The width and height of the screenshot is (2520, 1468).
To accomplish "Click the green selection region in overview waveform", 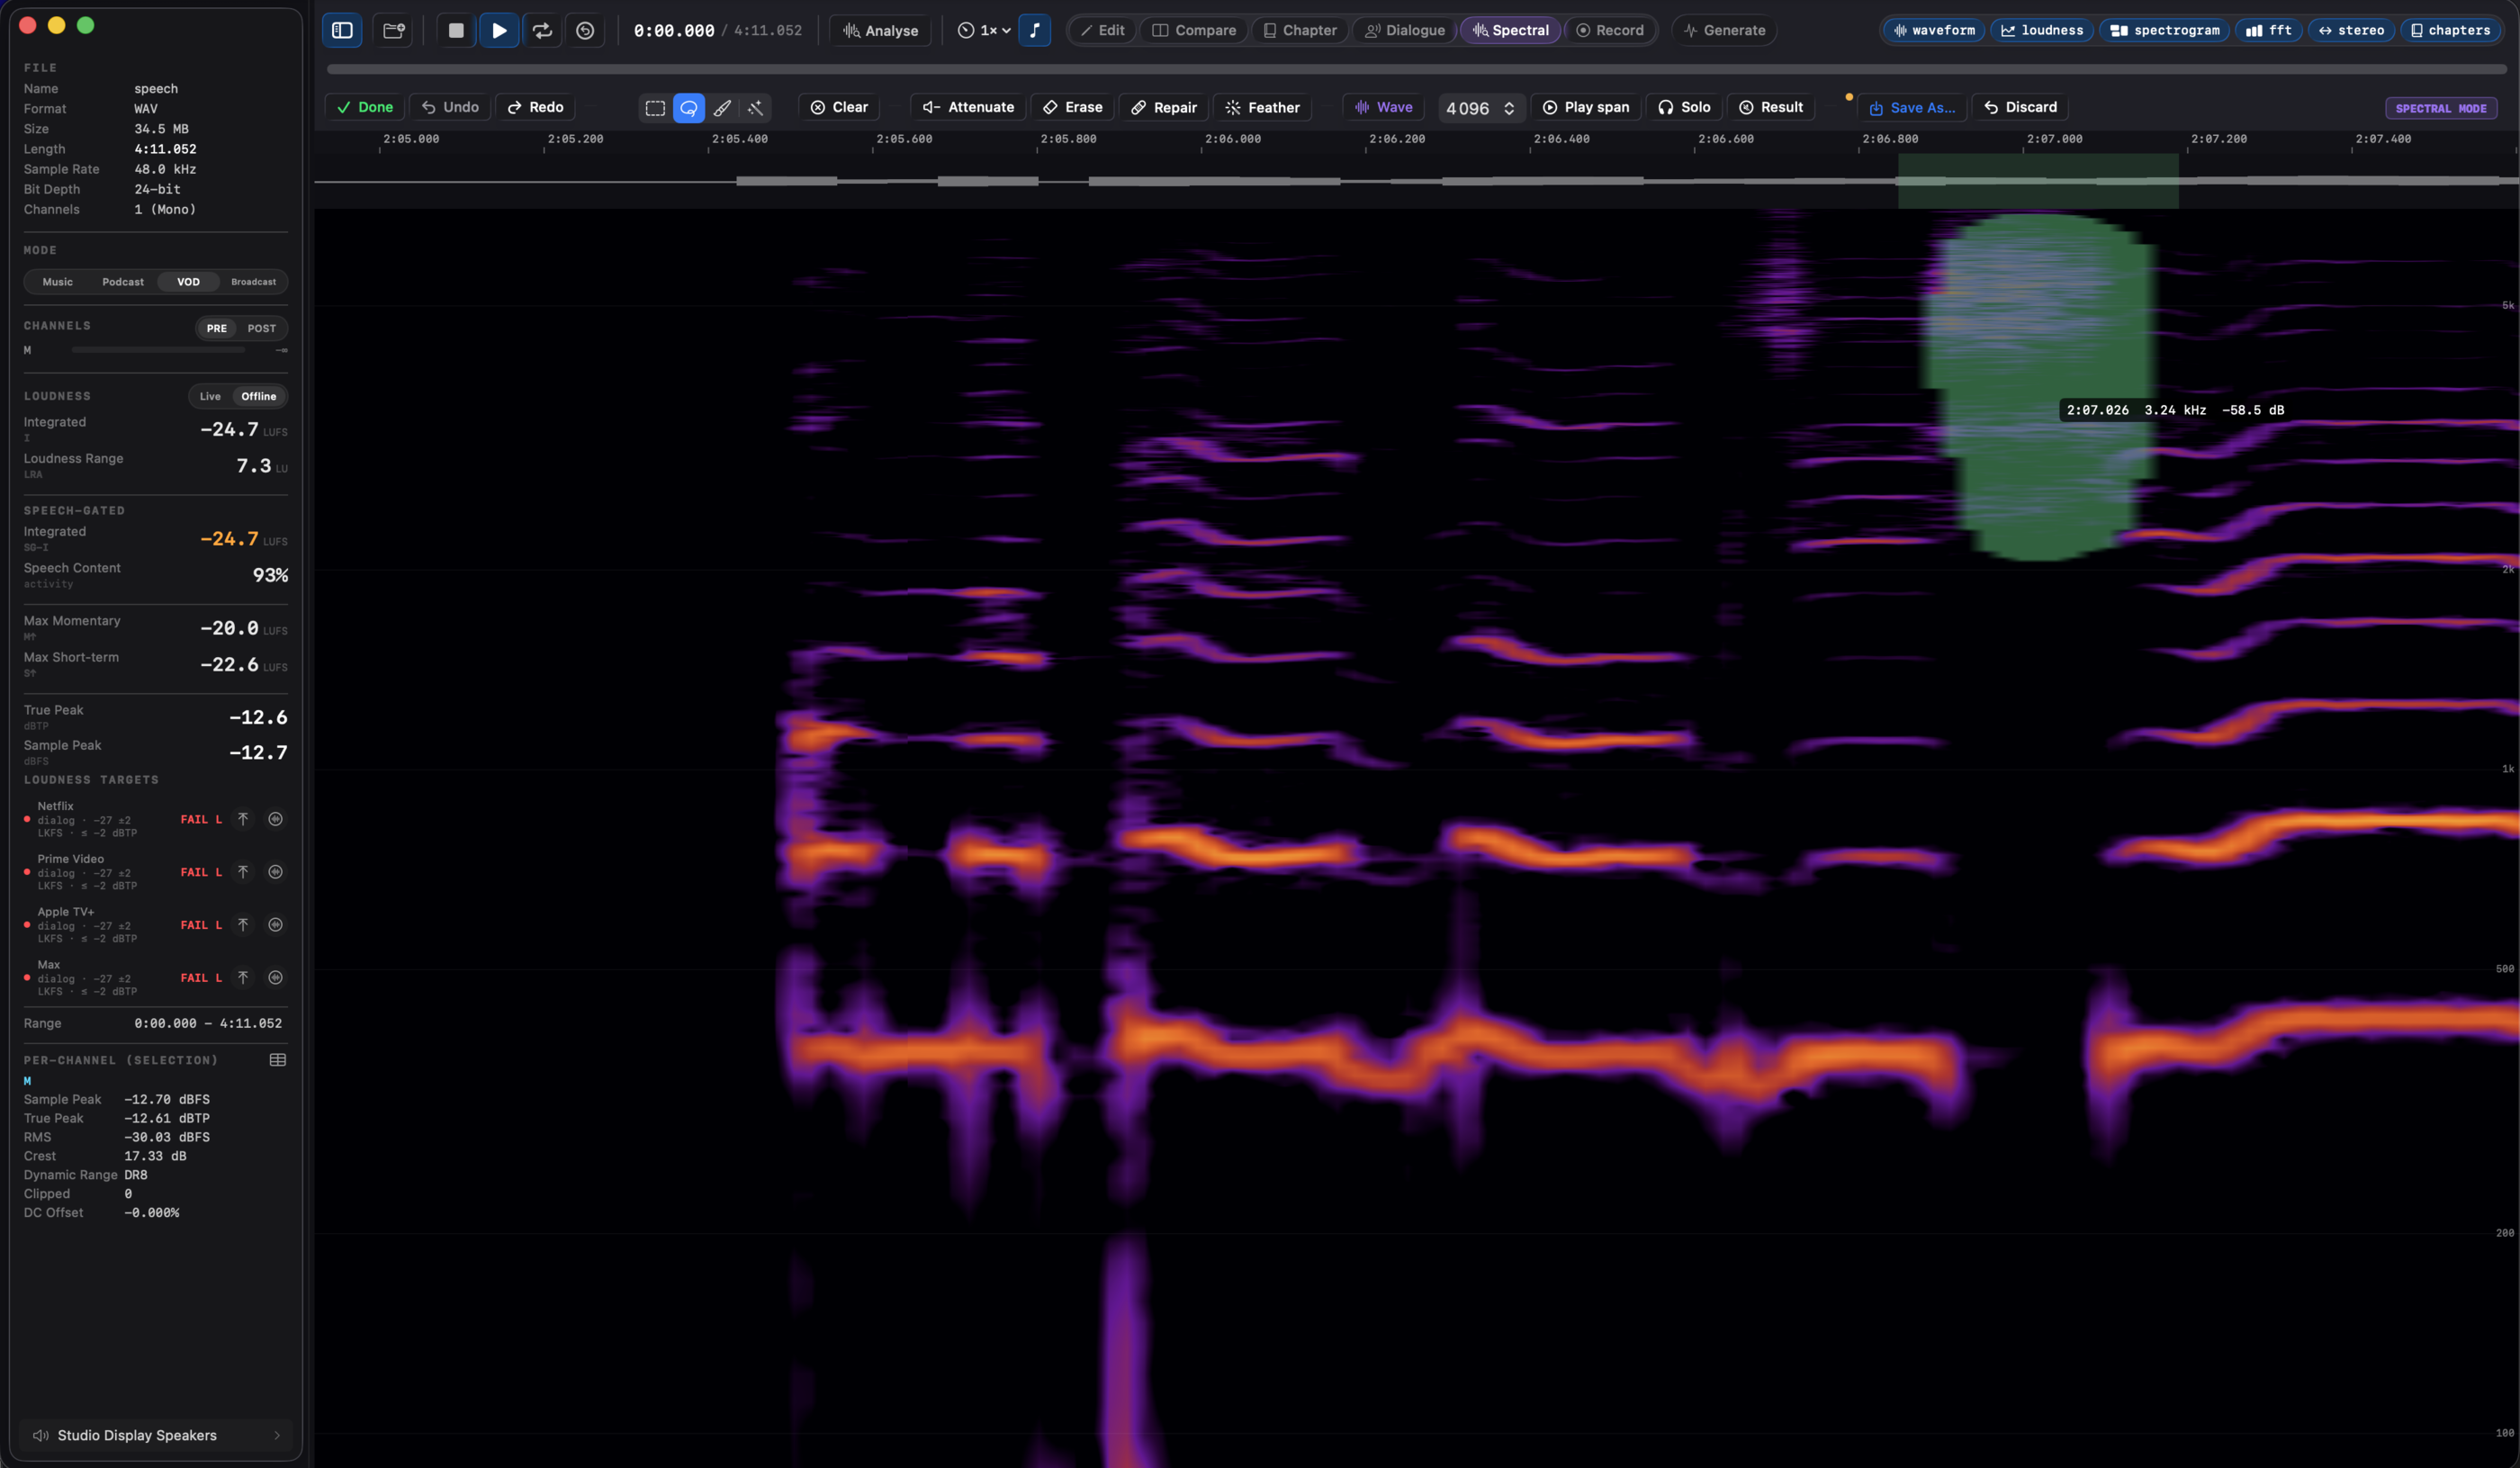I will (2038, 181).
